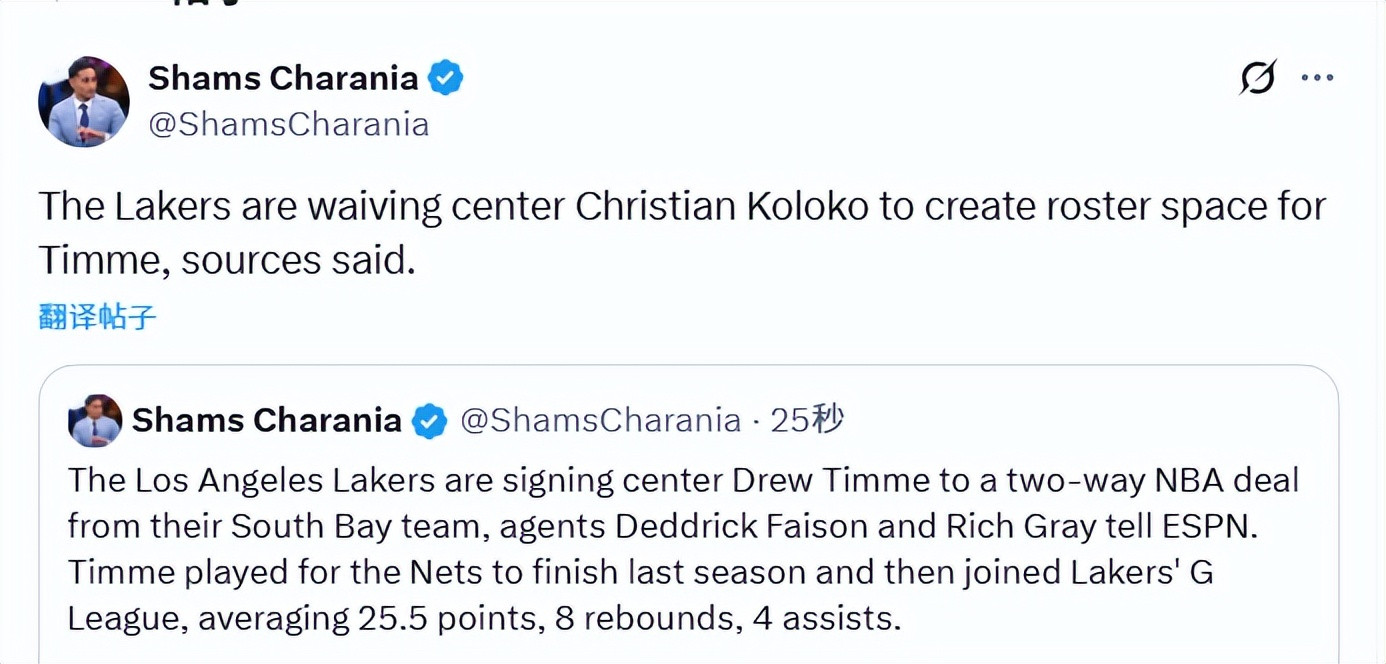Open the quoted post about Drew Timme signing
This screenshot has height=664, width=1386.
(x=688, y=550)
